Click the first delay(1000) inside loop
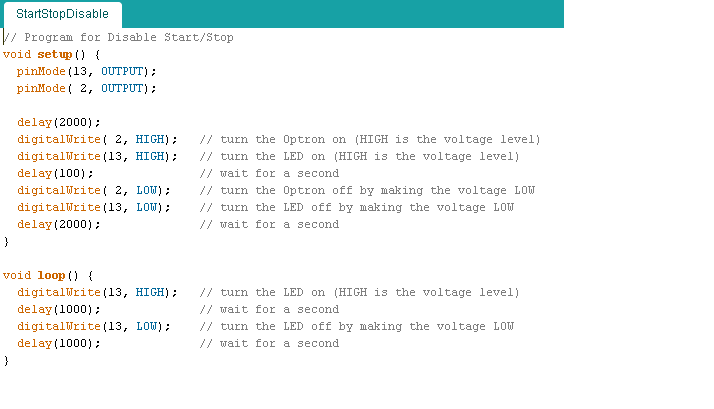The image size is (714, 409). click(58, 309)
